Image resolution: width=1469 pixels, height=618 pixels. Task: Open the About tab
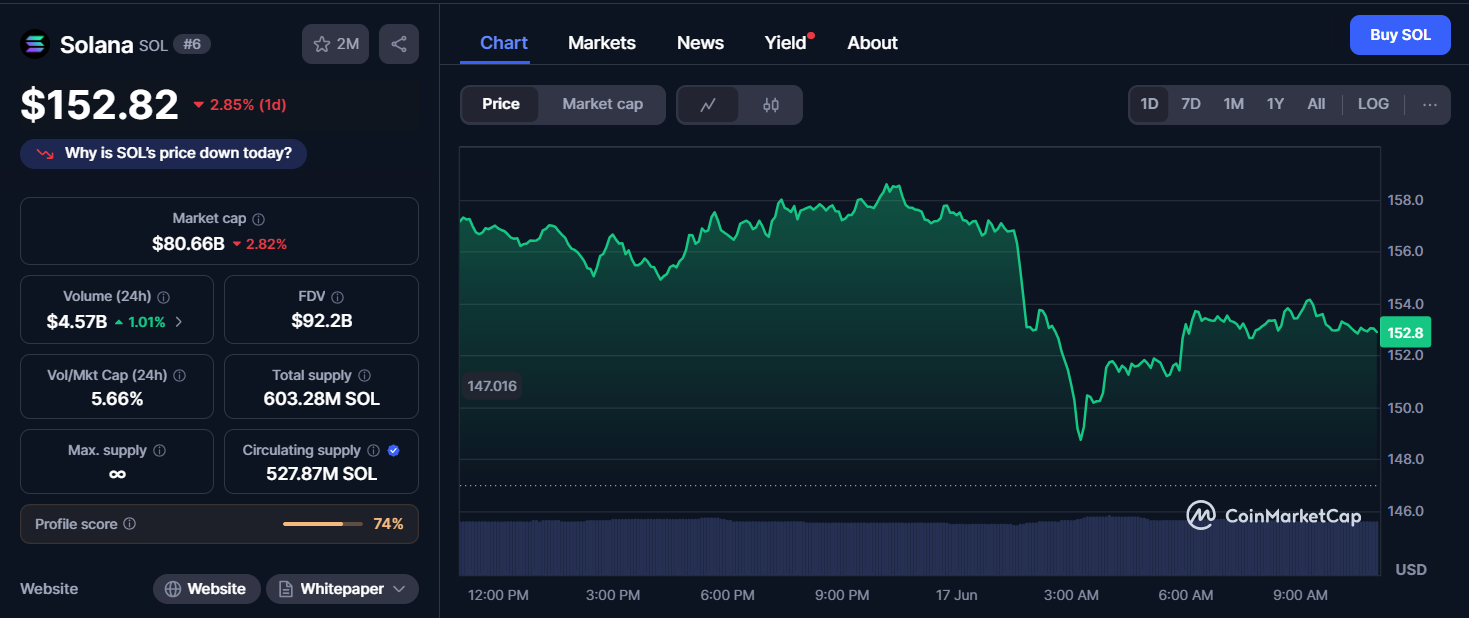point(872,43)
